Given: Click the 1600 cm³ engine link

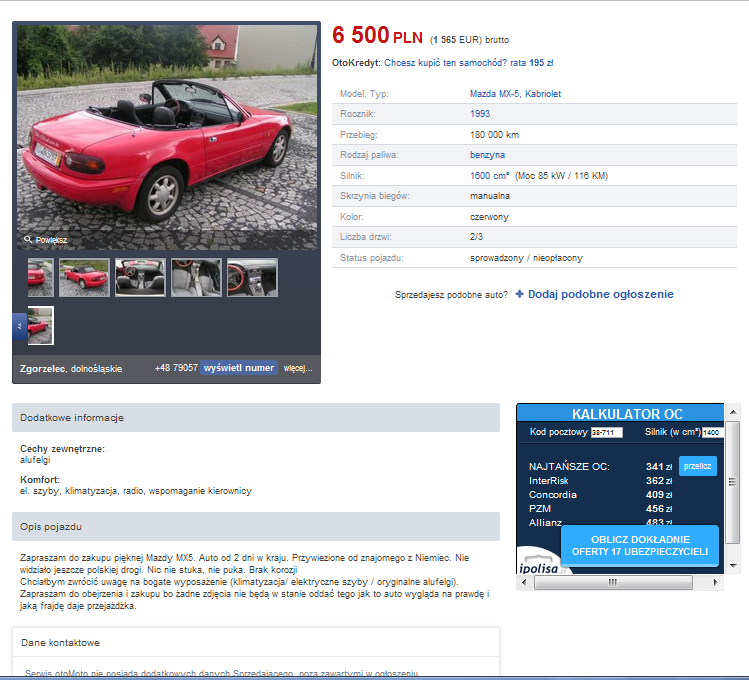Looking at the screenshot, I should click(x=490, y=176).
